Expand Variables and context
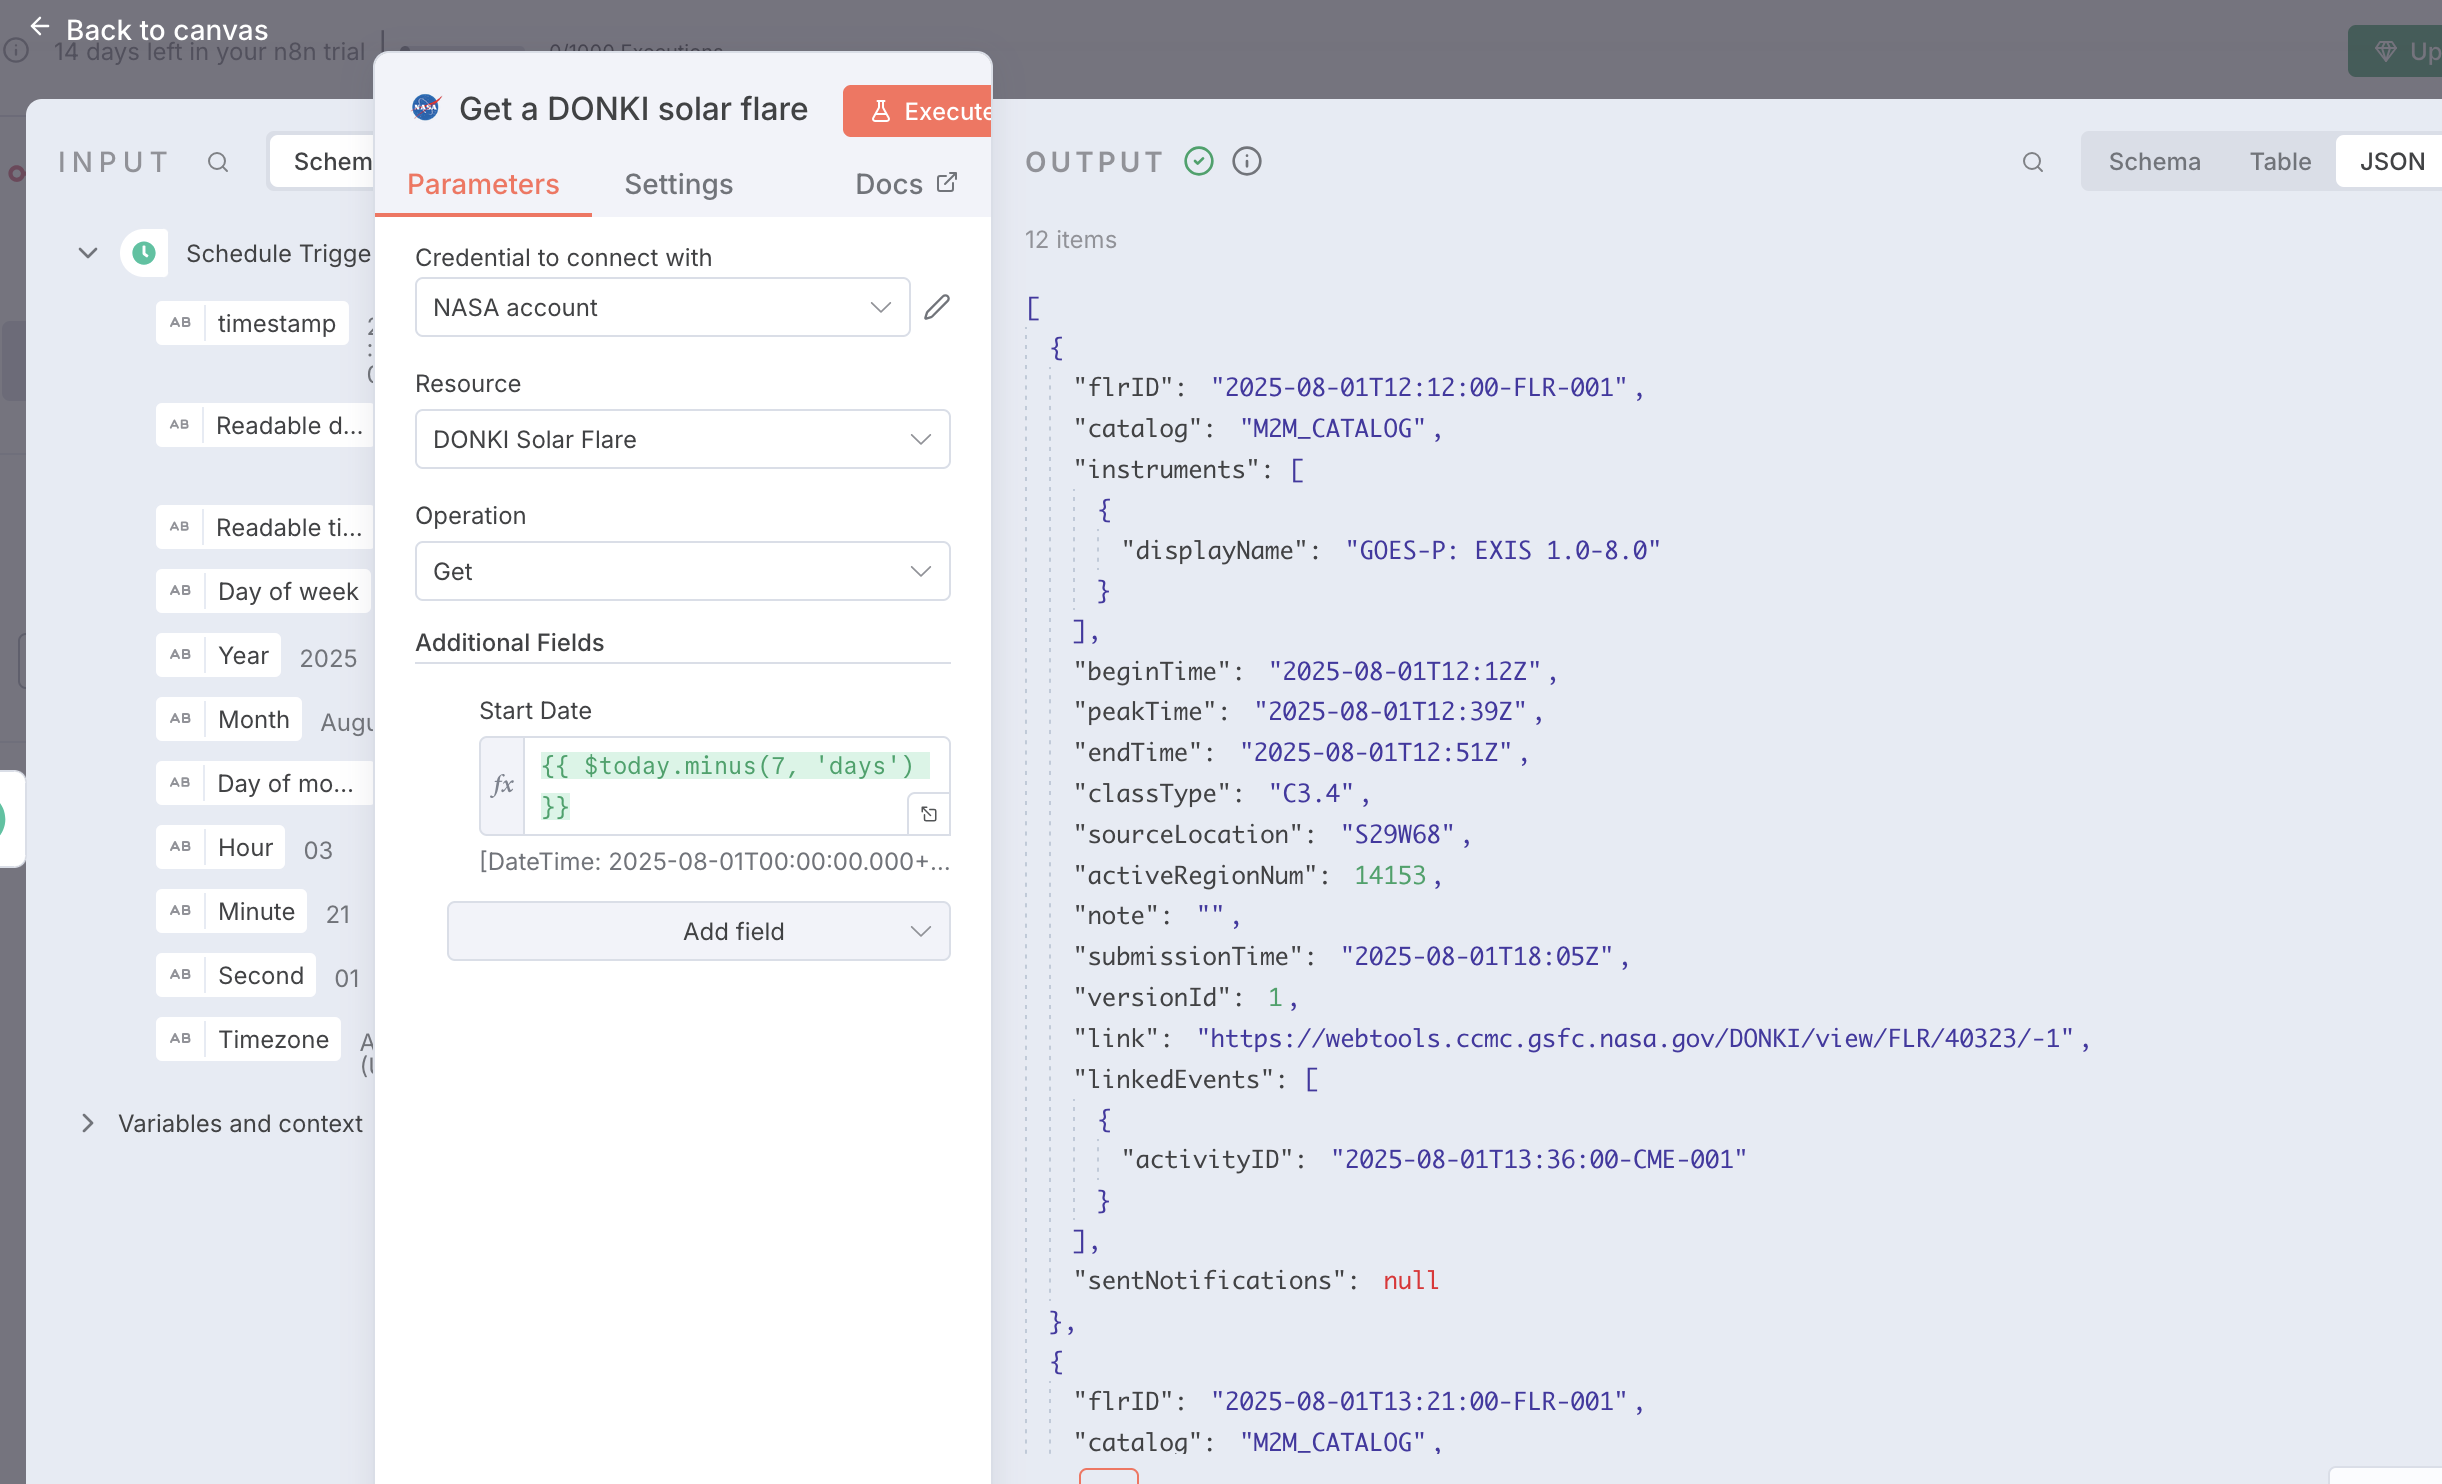2442x1484 pixels. (88, 1123)
